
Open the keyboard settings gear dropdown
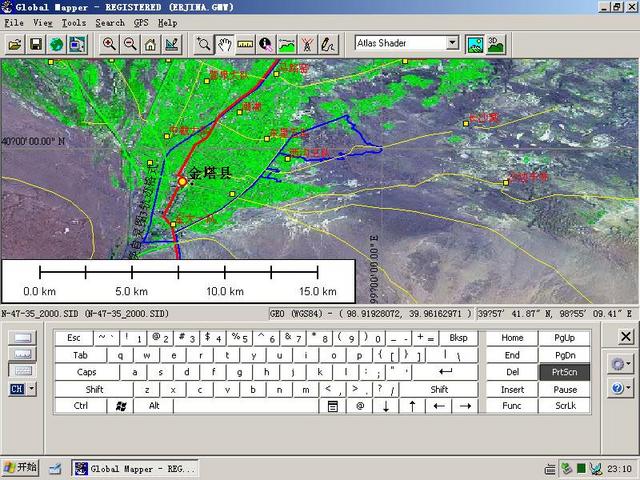[x=620, y=363]
